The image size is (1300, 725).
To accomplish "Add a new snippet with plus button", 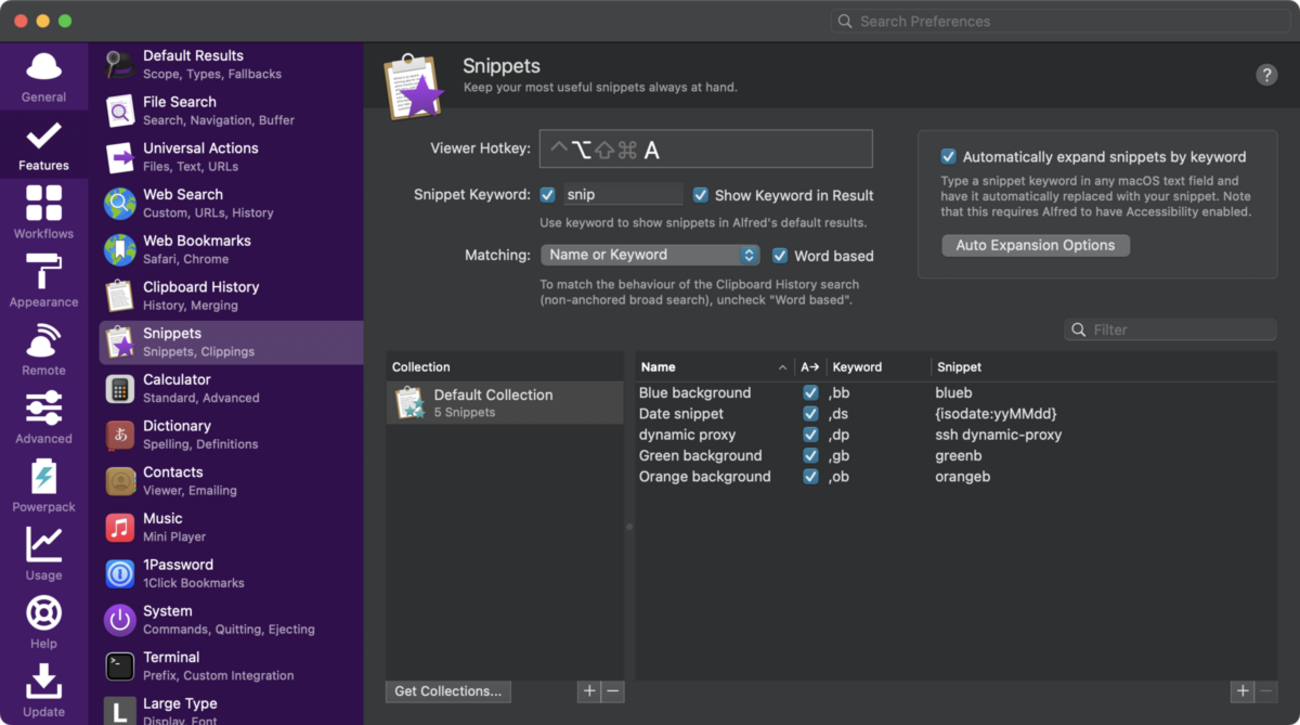I will coord(1242,691).
